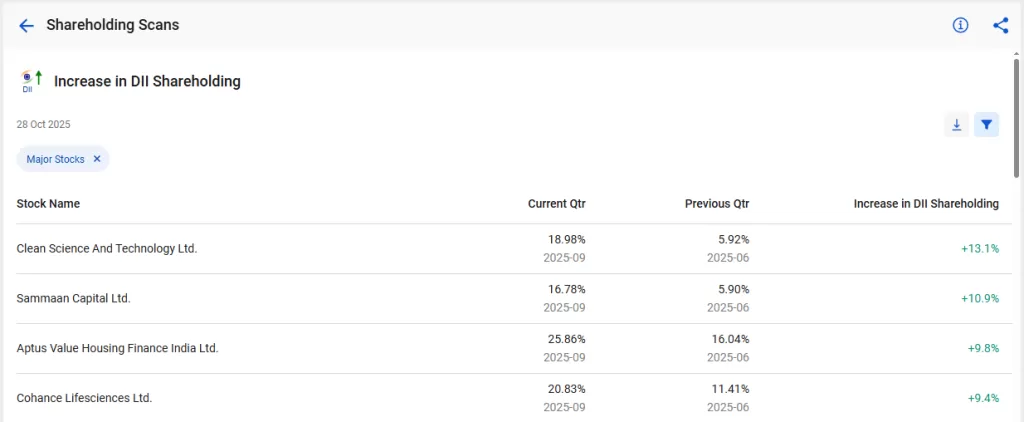Viewport: 1024px width, 422px height.
Task: Click the Shareholding Scans page title
Action: pos(113,25)
